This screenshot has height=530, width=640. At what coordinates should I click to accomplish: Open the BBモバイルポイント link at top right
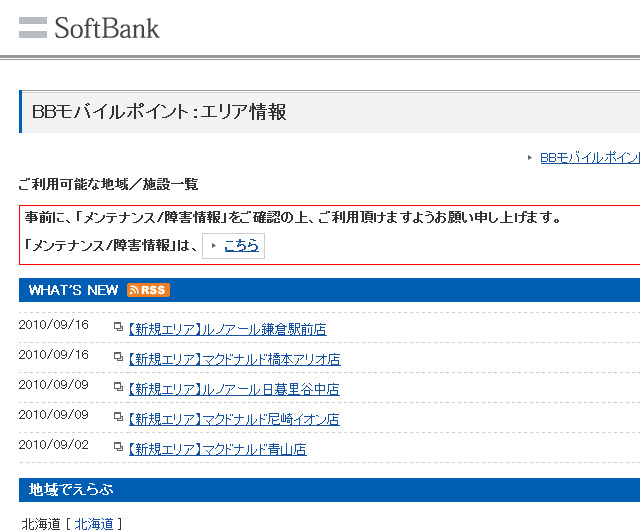tap(590, 158)
